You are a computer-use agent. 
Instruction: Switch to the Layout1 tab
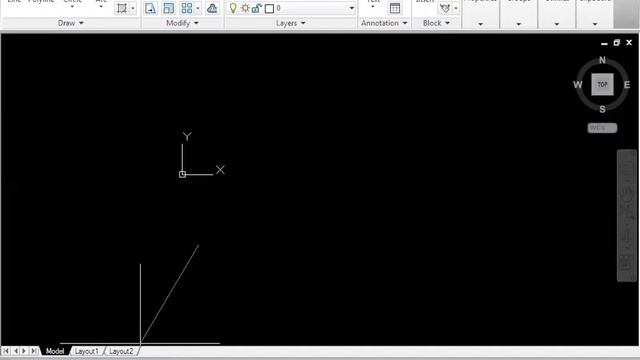tap(87, 351)
